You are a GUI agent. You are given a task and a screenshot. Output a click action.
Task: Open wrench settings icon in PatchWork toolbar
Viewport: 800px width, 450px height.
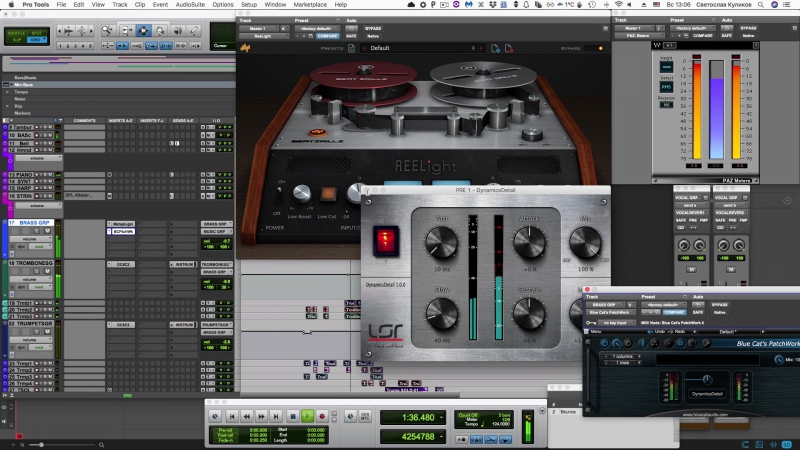pyautogui.click(x=707, y=343)
